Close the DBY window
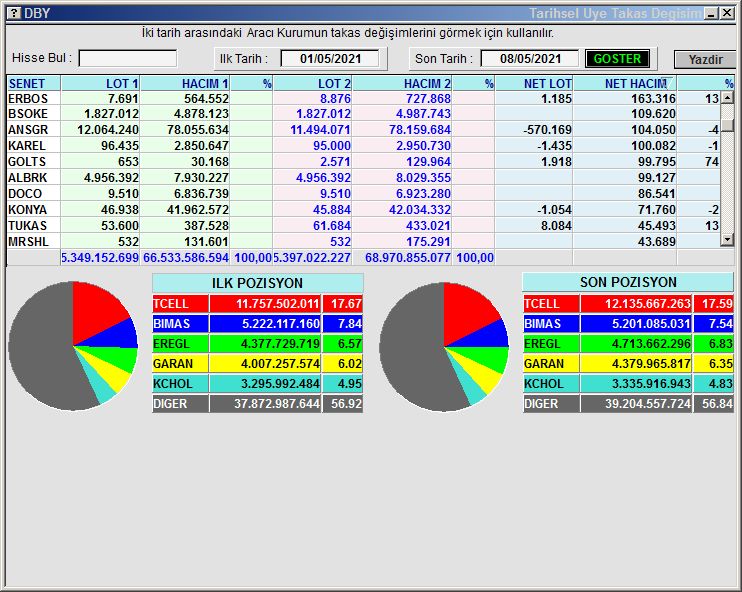This screenshot has height=592, width=742. (x=727, y=13)
